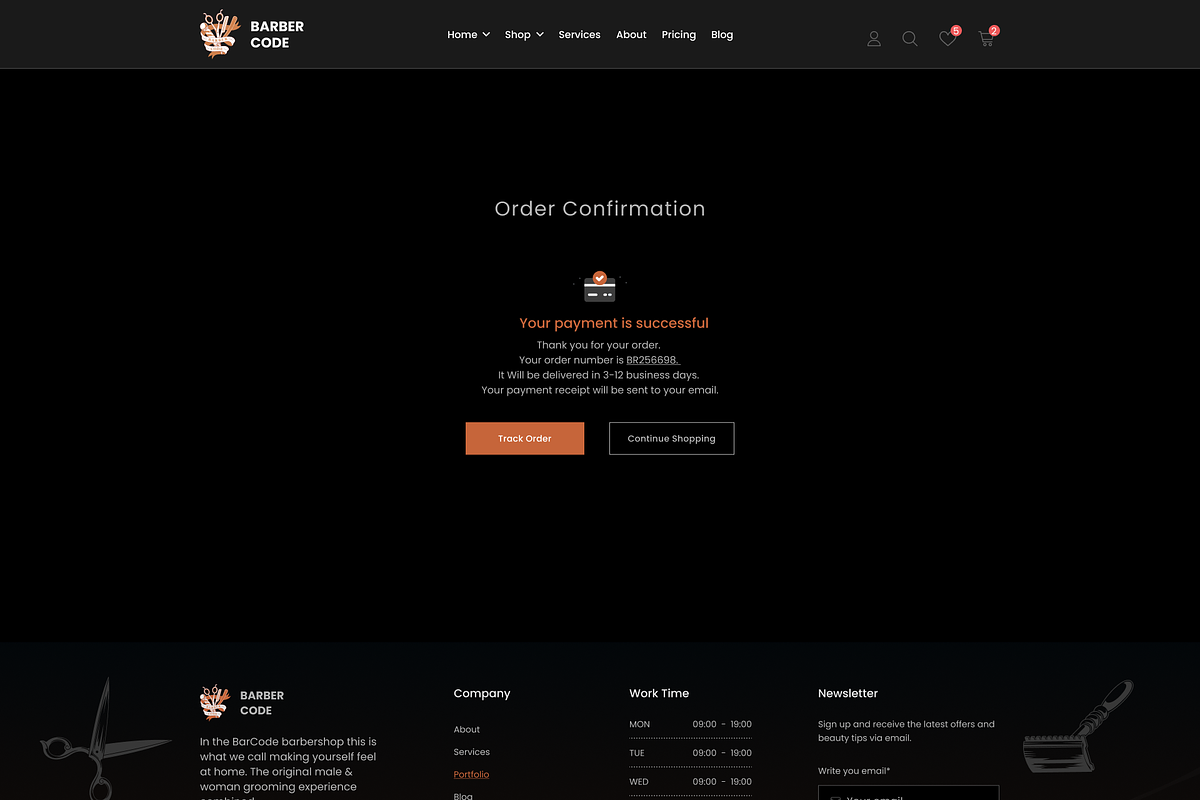Click the Barber Code logo in header
1200x800 pixels.
tap(252, 35)
